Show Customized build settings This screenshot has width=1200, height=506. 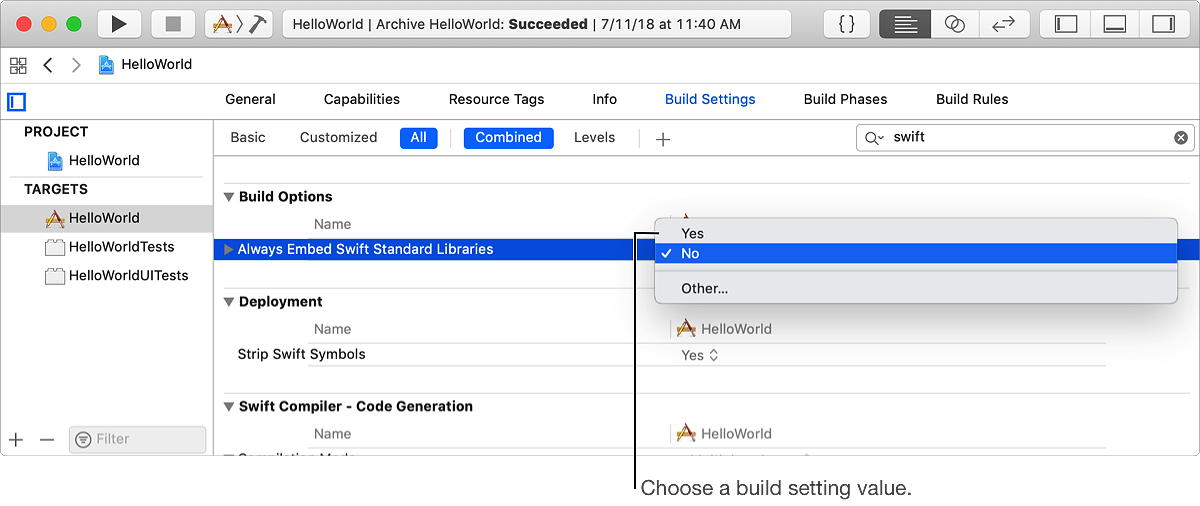point(338,137)
